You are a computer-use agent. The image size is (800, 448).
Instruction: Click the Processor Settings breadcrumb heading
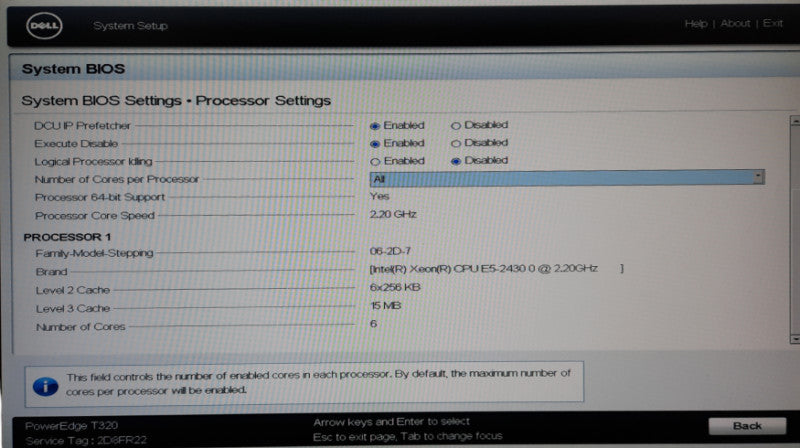pos(263,101)
